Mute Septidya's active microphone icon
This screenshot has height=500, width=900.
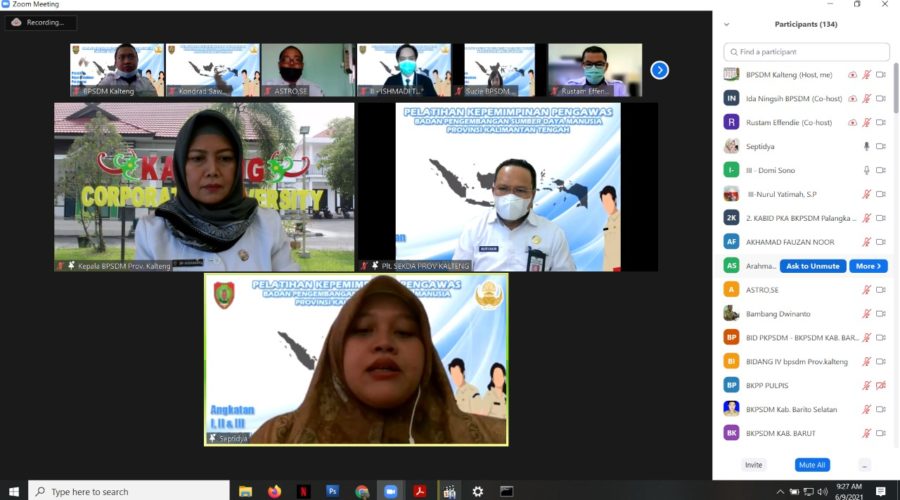point(867,146)
